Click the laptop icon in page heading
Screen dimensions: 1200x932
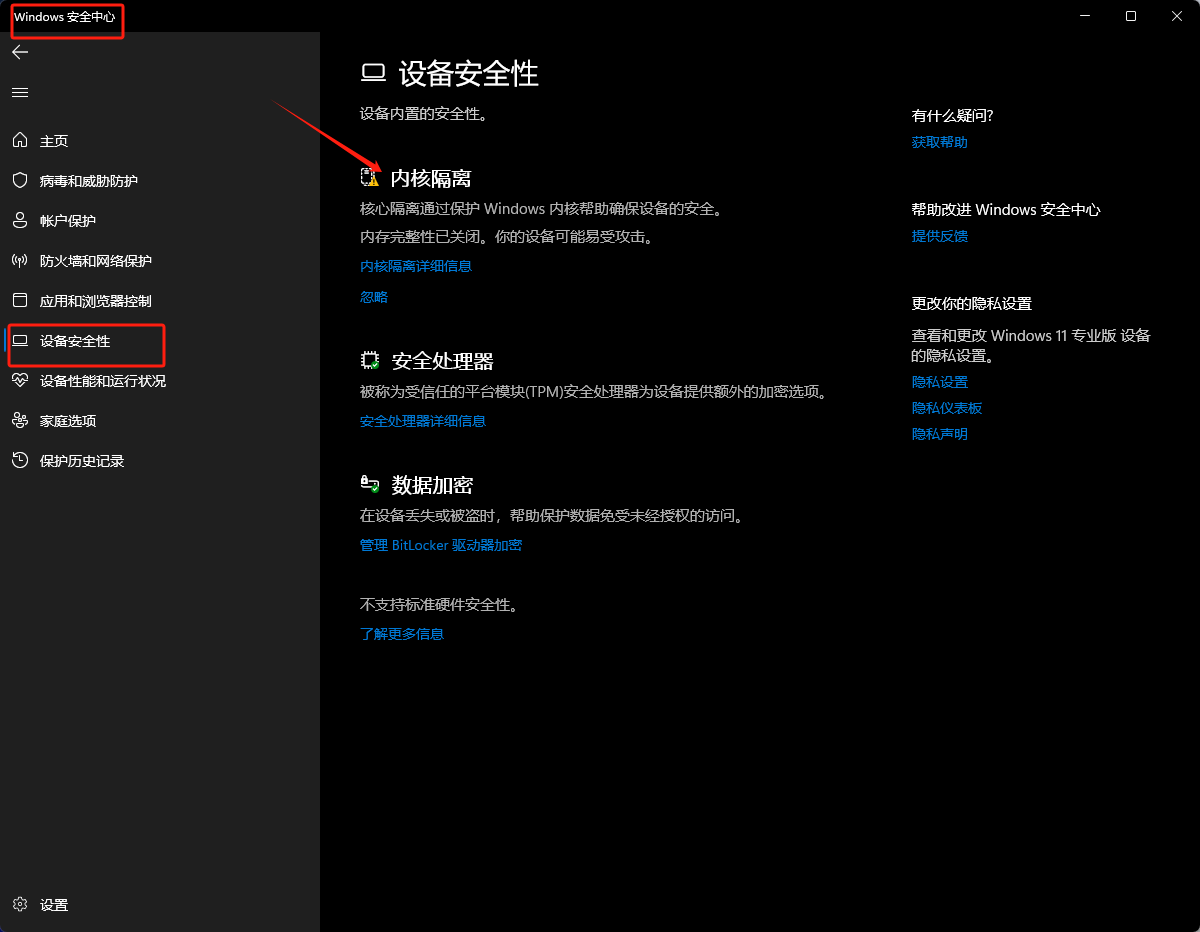pos(373,73)
